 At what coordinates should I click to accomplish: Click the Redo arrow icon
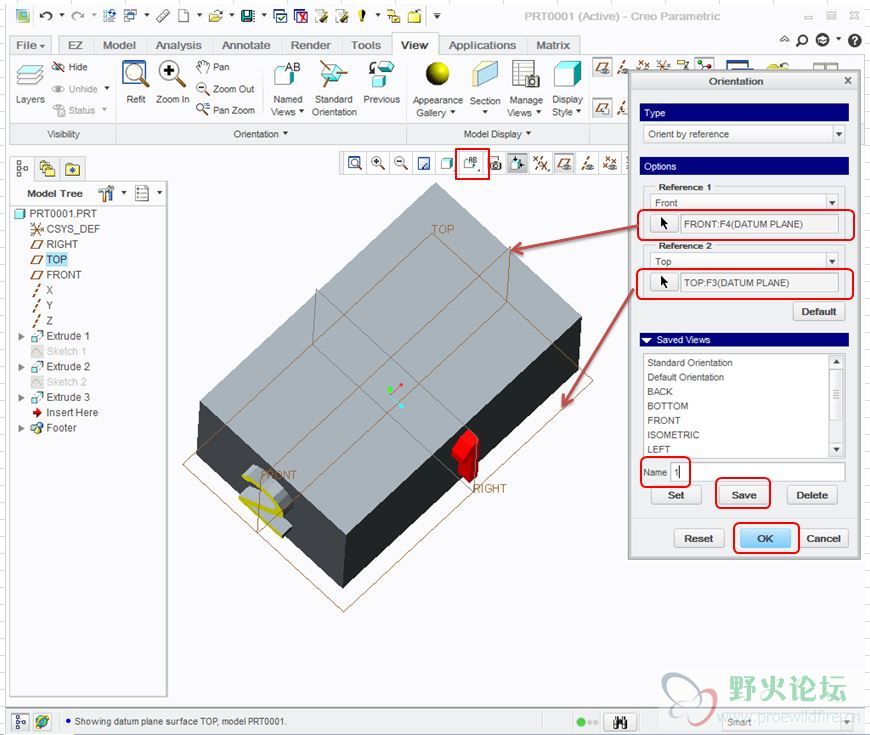78,16
